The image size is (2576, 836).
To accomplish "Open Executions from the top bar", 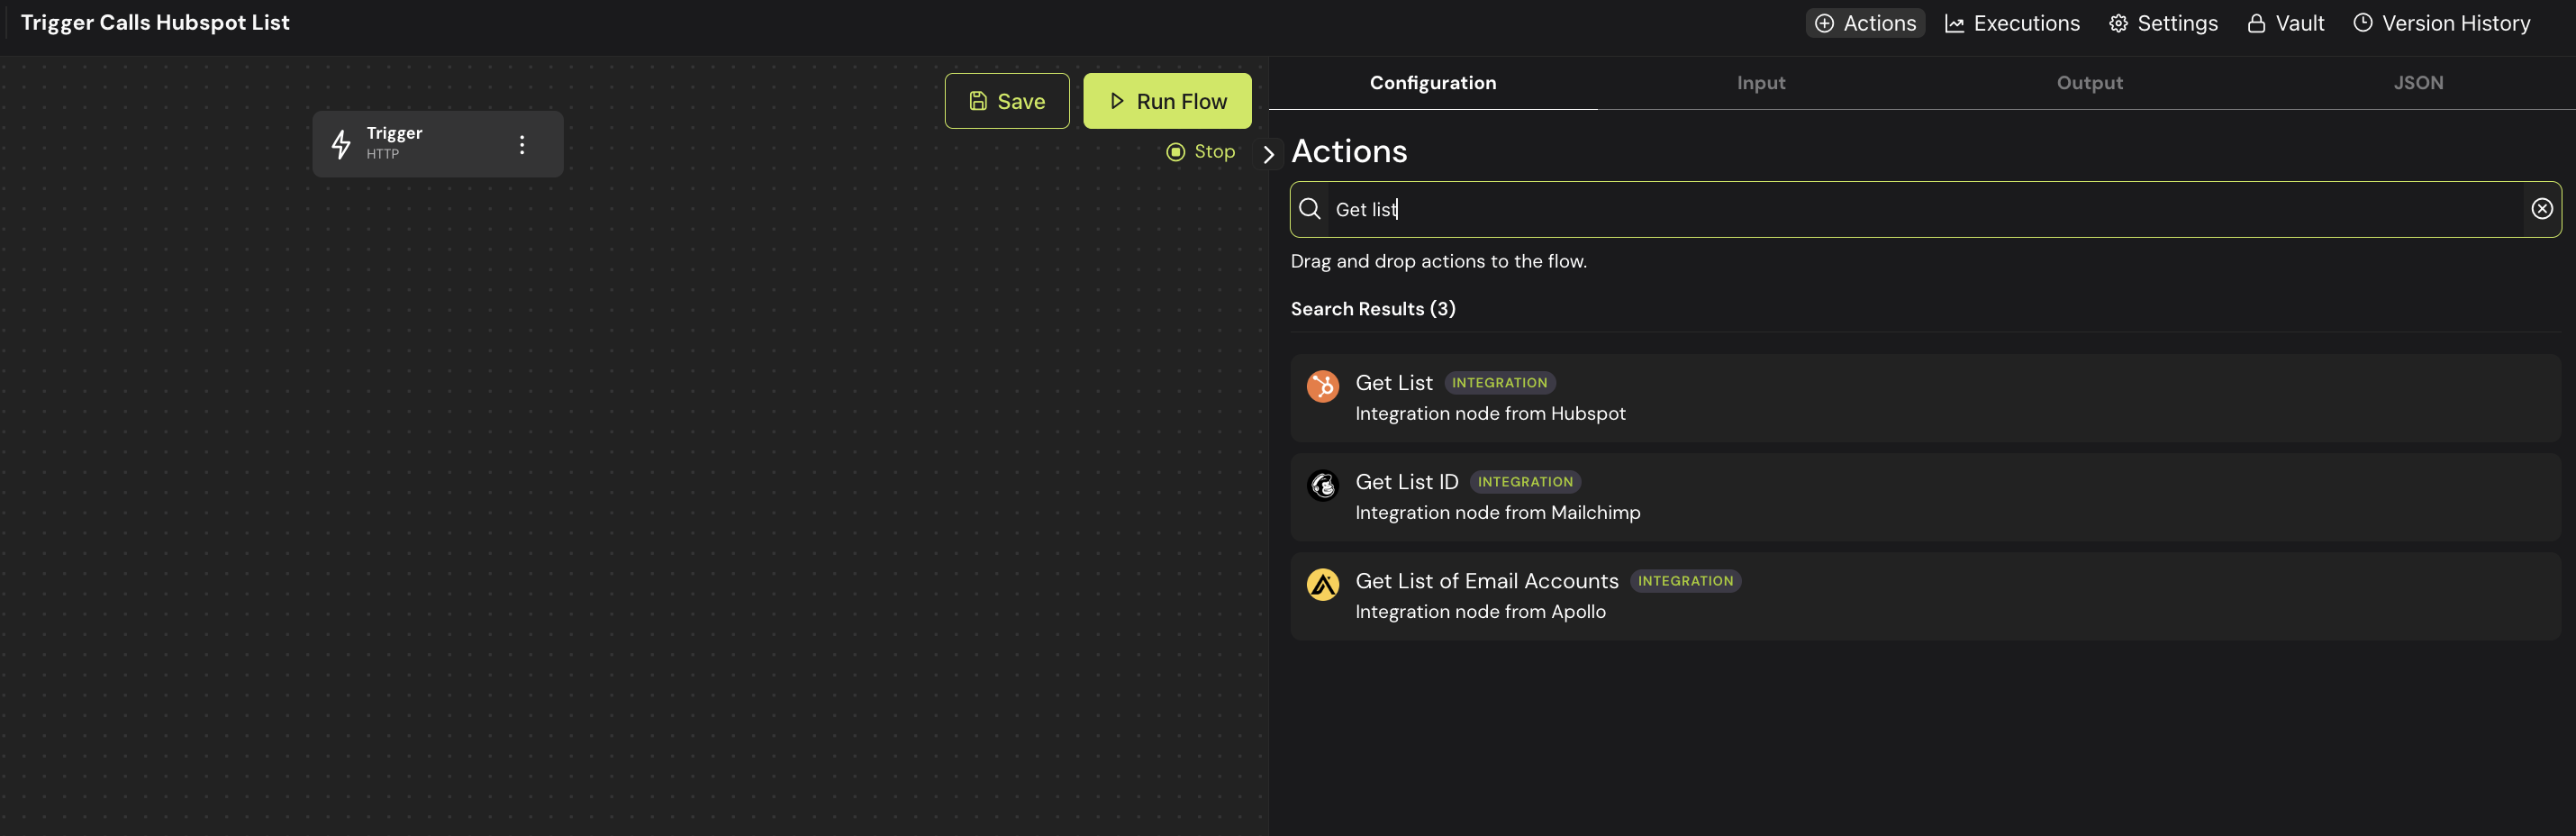I will [x=2011, y=23].
